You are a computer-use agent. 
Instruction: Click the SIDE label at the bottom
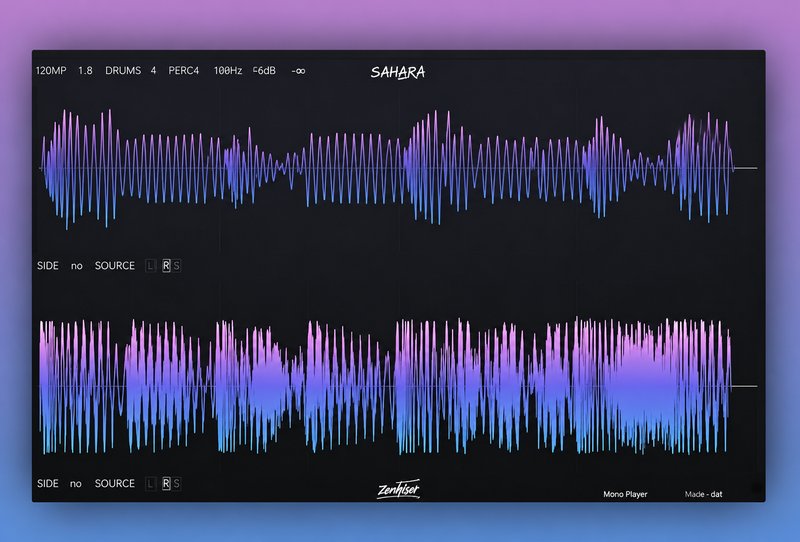[47, 483]
